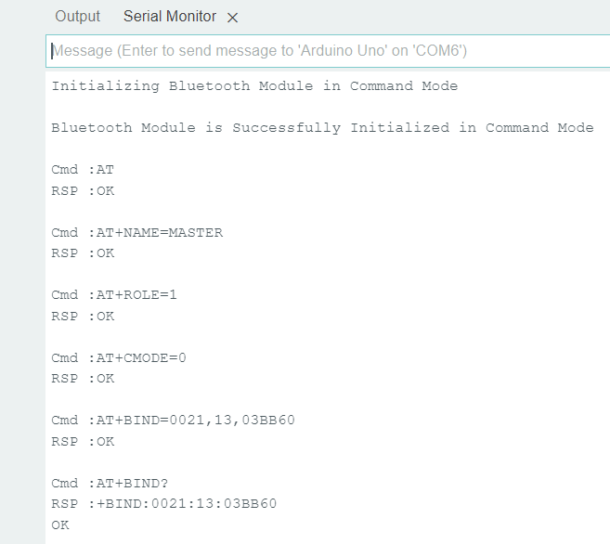Viewport: 610px width, 544px height.
Task: Close the Serial Monitor tab
Action: click(232, 18)
